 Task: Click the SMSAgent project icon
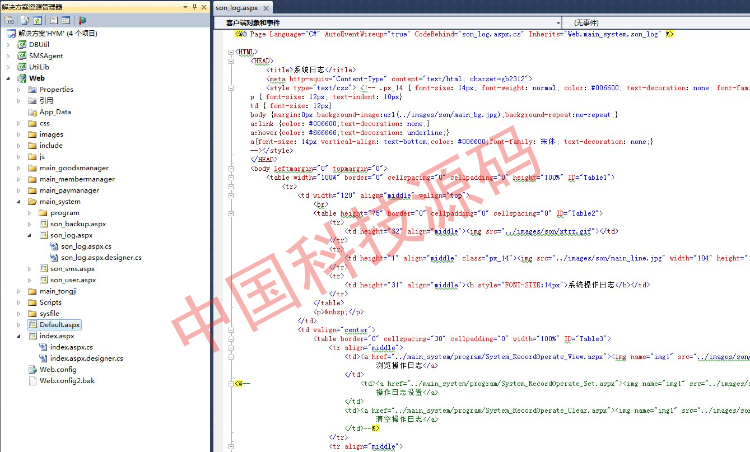22,56
